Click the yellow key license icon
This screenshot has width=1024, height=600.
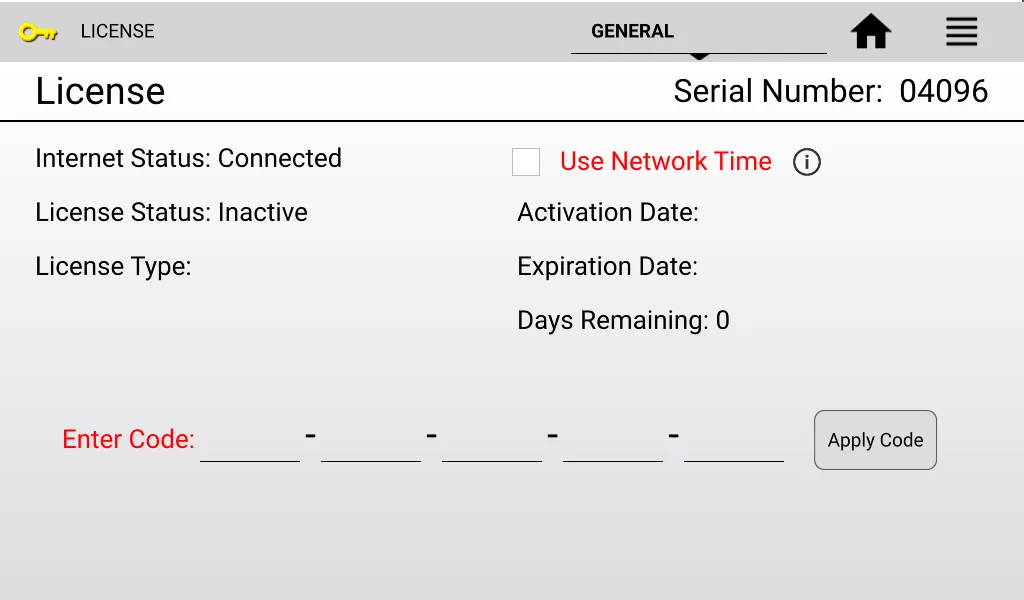38,32
